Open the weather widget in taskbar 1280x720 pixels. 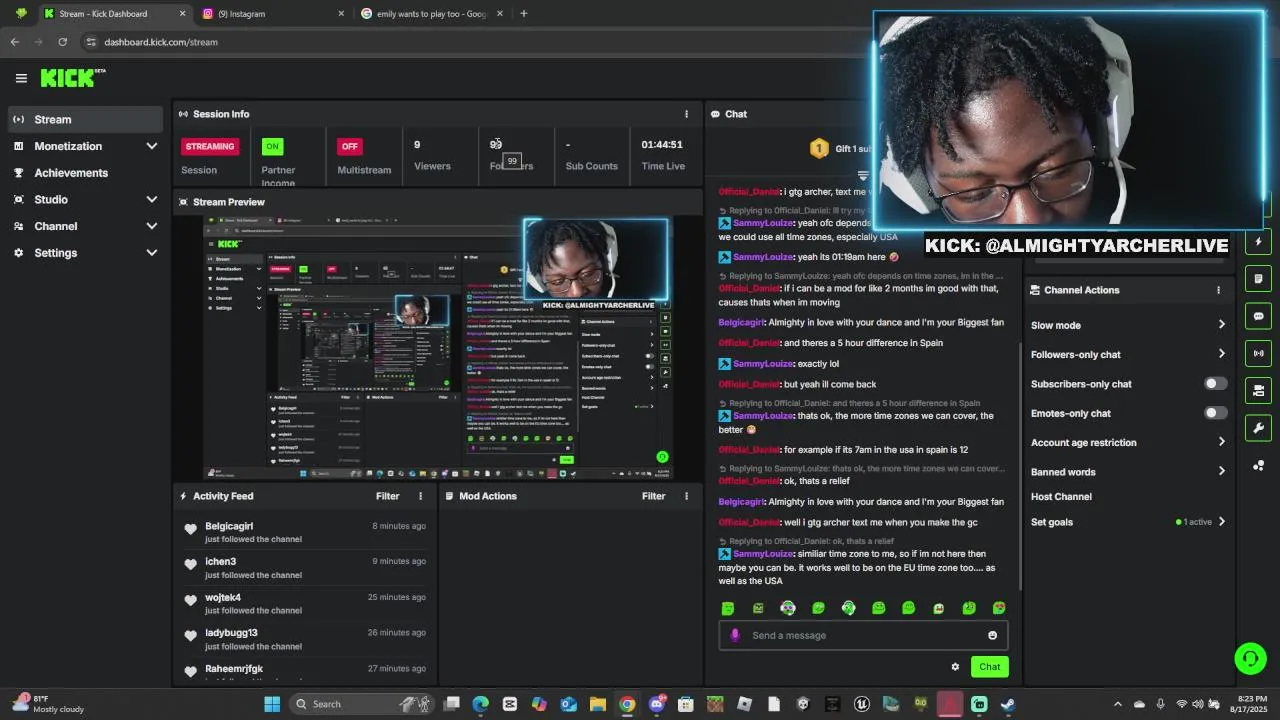coord(48,704)
